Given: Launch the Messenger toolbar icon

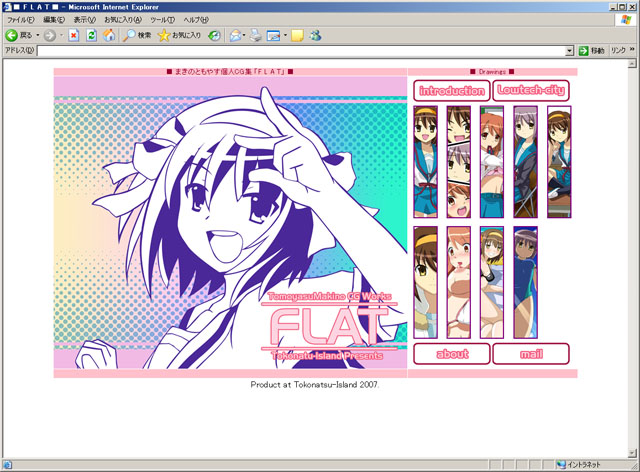Looking at the screenshot, I should click(x=315, y=36).
